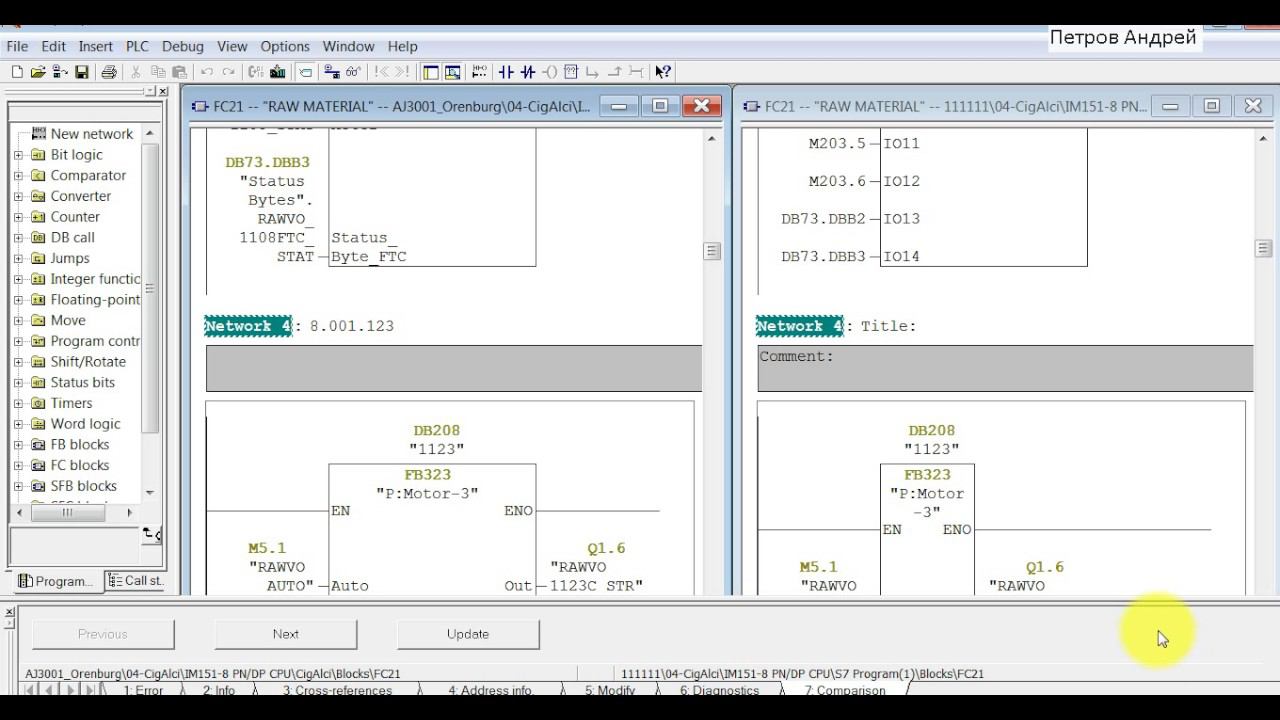The height and width of the screenshot is (720, 1280).
Task: Select New network in the elements tree
Action: 91,134
